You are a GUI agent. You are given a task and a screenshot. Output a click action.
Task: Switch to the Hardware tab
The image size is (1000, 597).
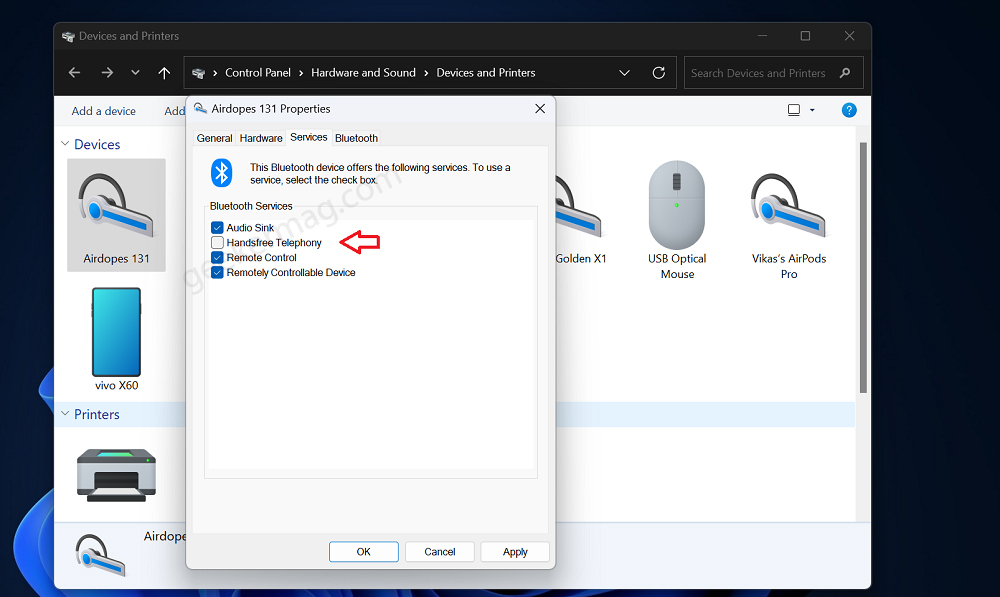261,138
